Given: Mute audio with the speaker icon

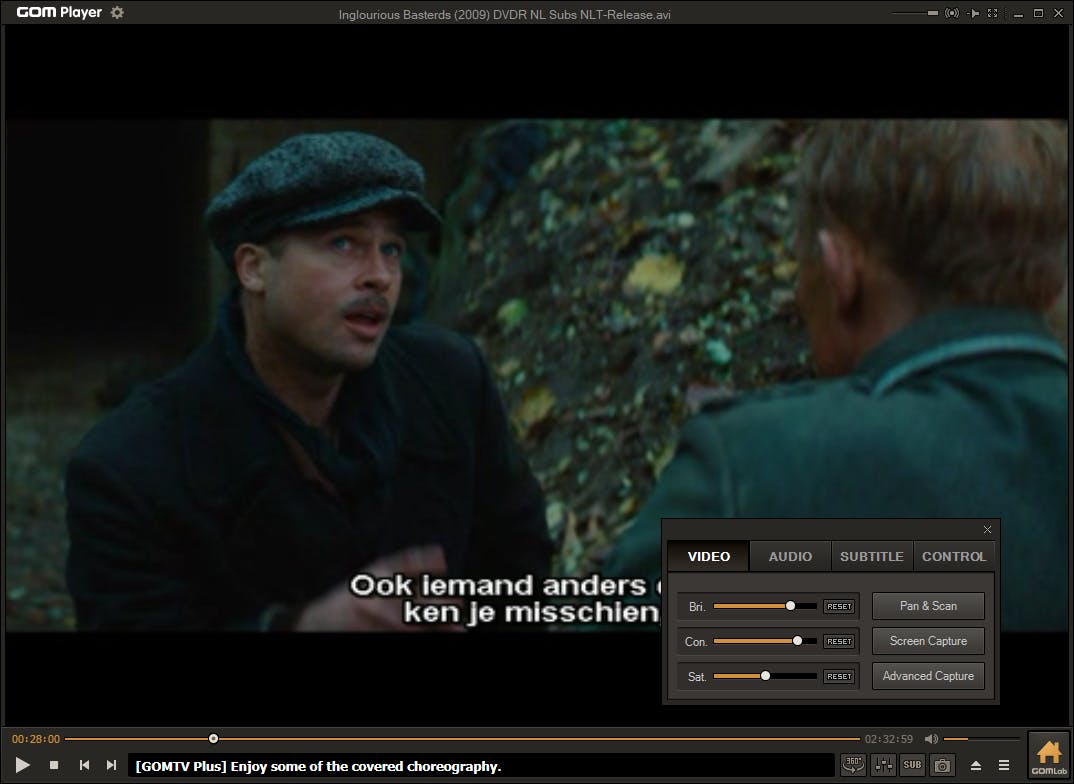Looking at the screenshot, I should [931, 739].
